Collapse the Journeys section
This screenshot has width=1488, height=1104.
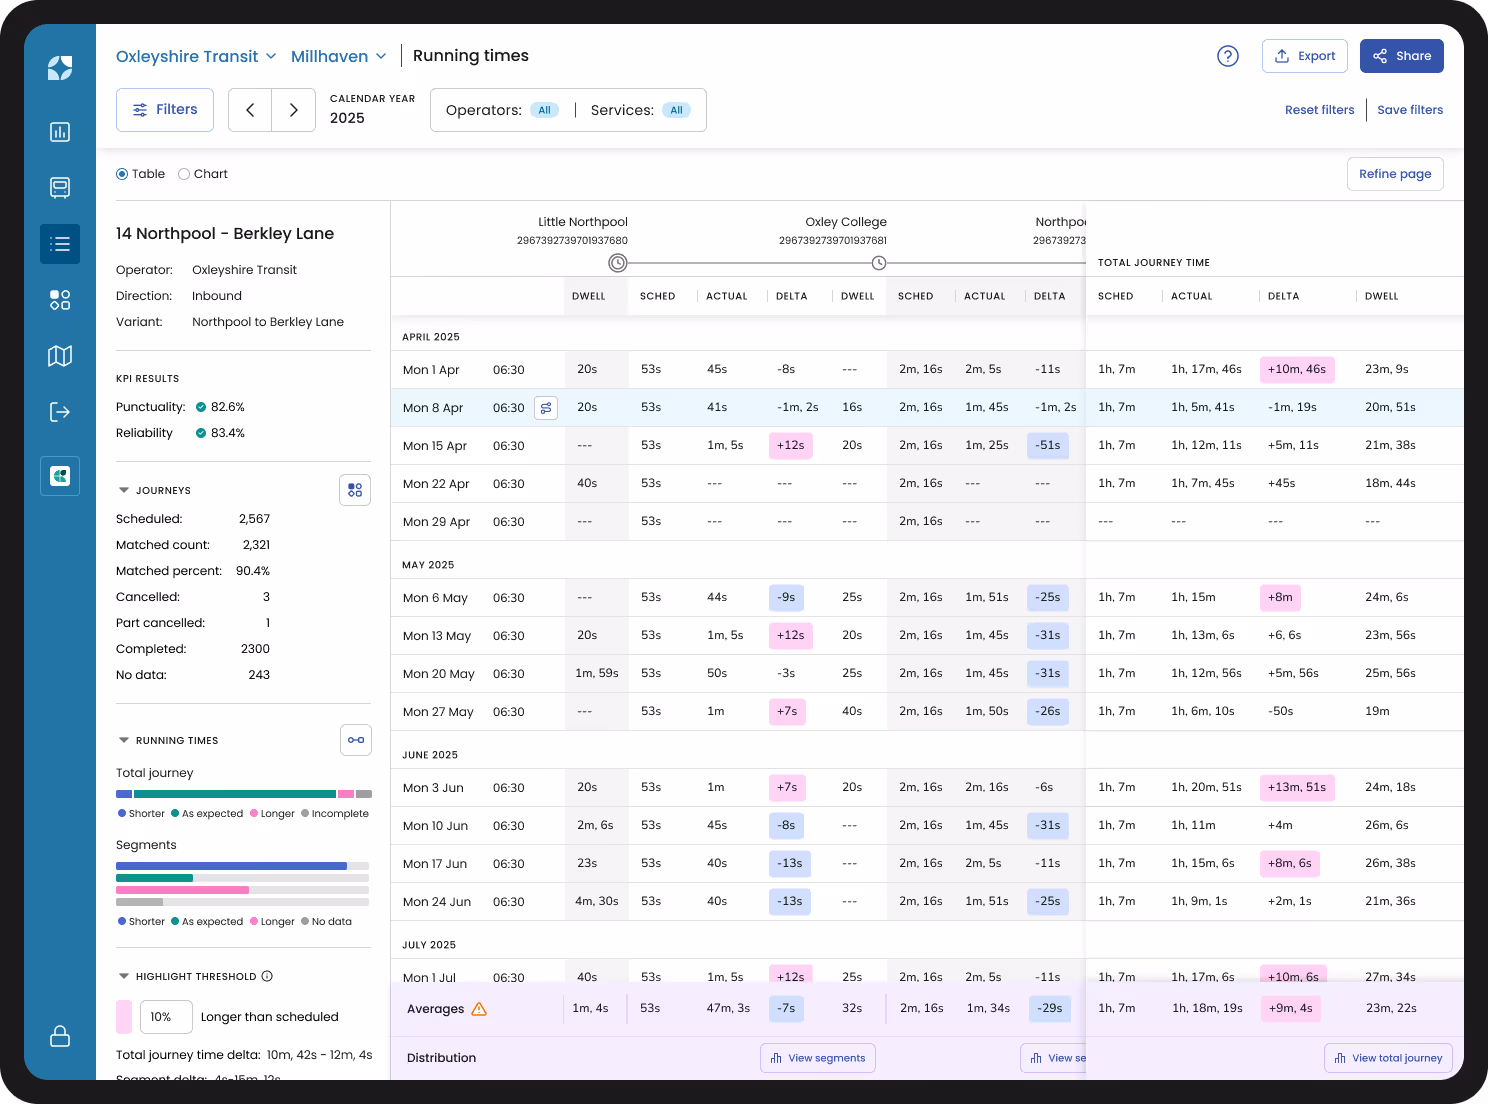[123, 489]
